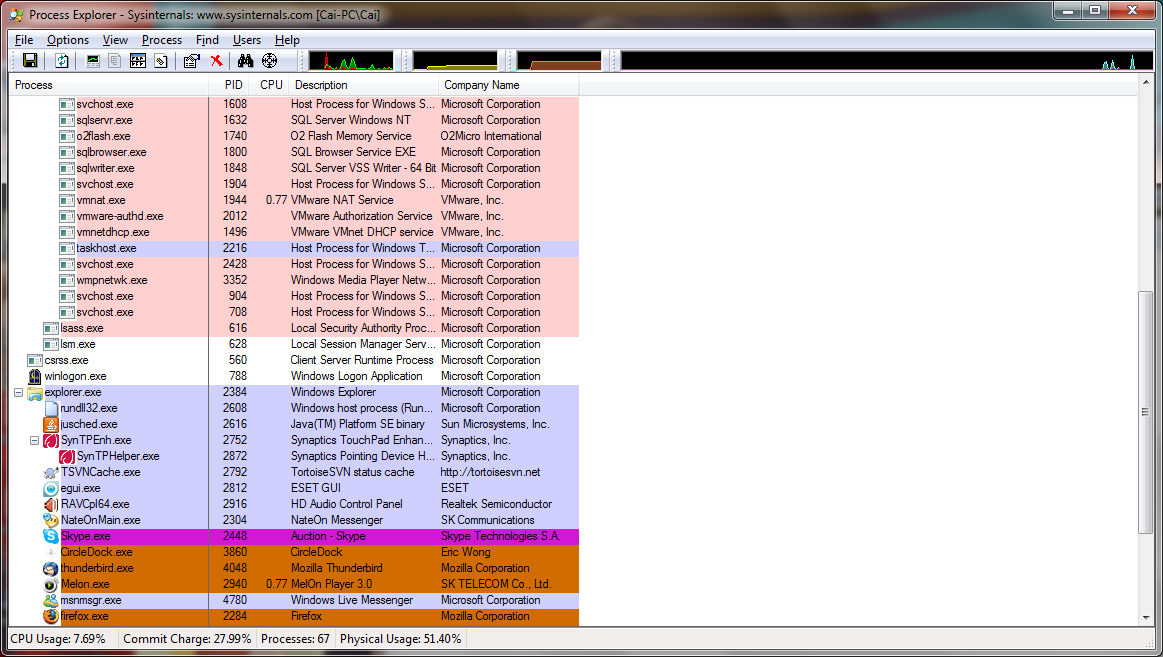
Task: Collapse the SynTPEnh.exe tree node
Action: 35,440
